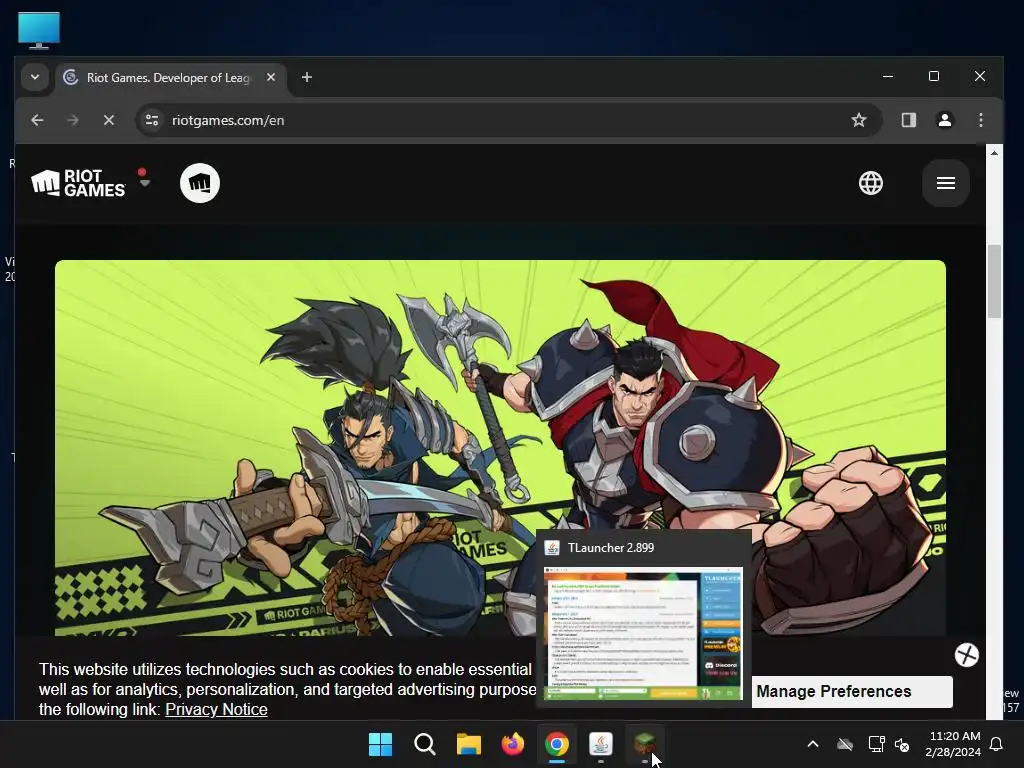
Task: Click the muted volume tray icon
Action: (x=902, y=744)
